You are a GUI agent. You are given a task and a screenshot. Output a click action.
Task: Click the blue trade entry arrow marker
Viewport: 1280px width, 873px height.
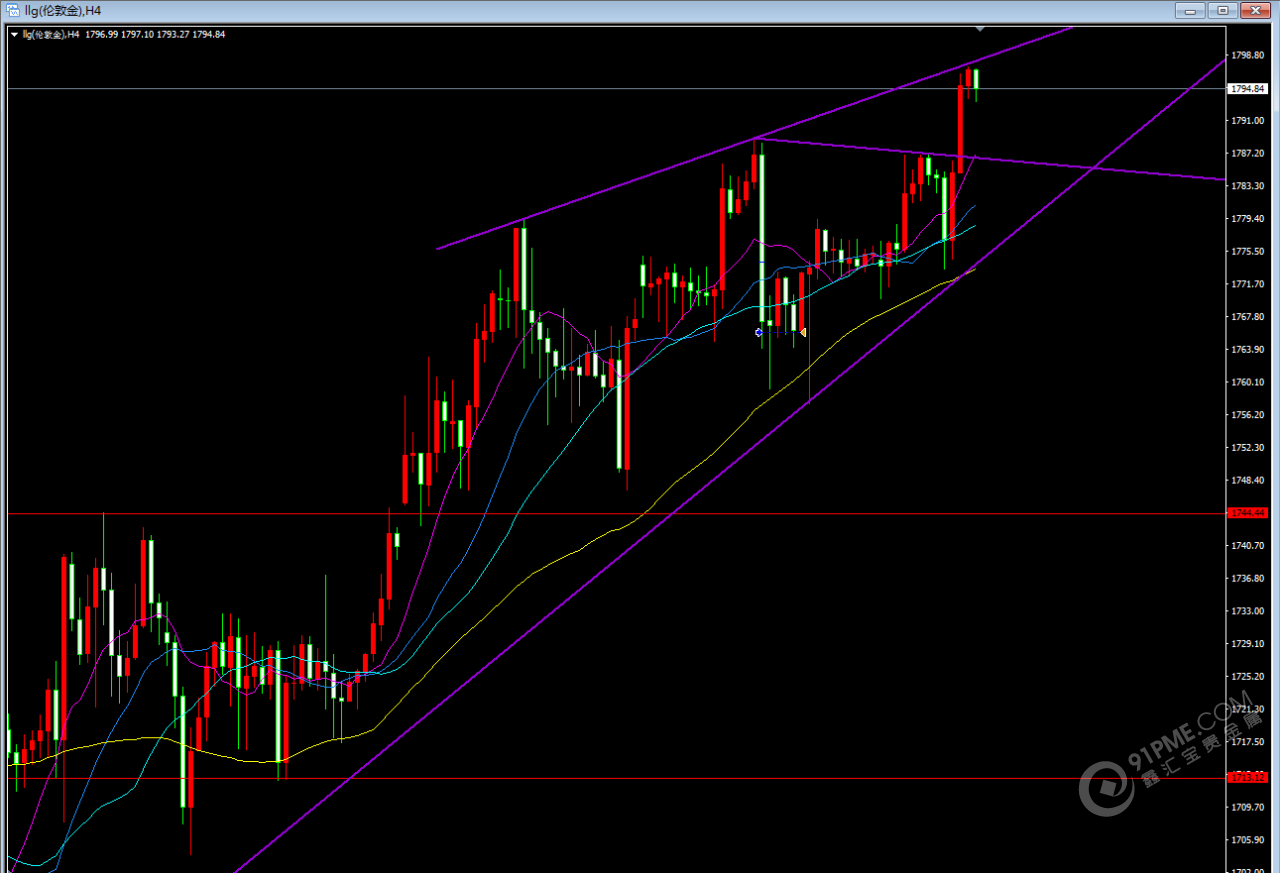click(759, 332)
